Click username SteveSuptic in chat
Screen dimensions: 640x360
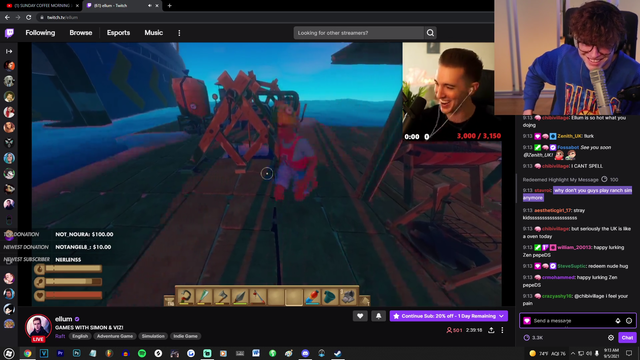(x=571, y=266)
